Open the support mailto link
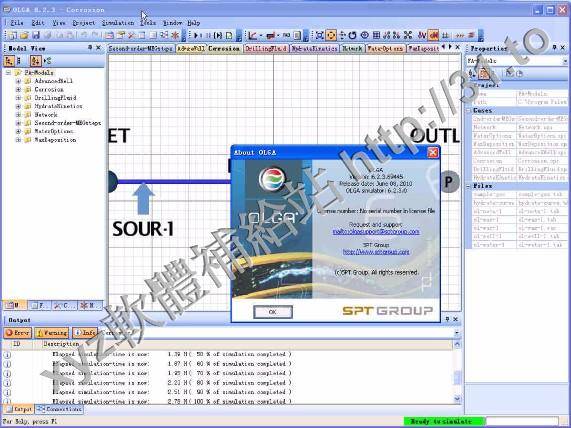Viewport: 571px width, 428px height. tap(376, 232)
